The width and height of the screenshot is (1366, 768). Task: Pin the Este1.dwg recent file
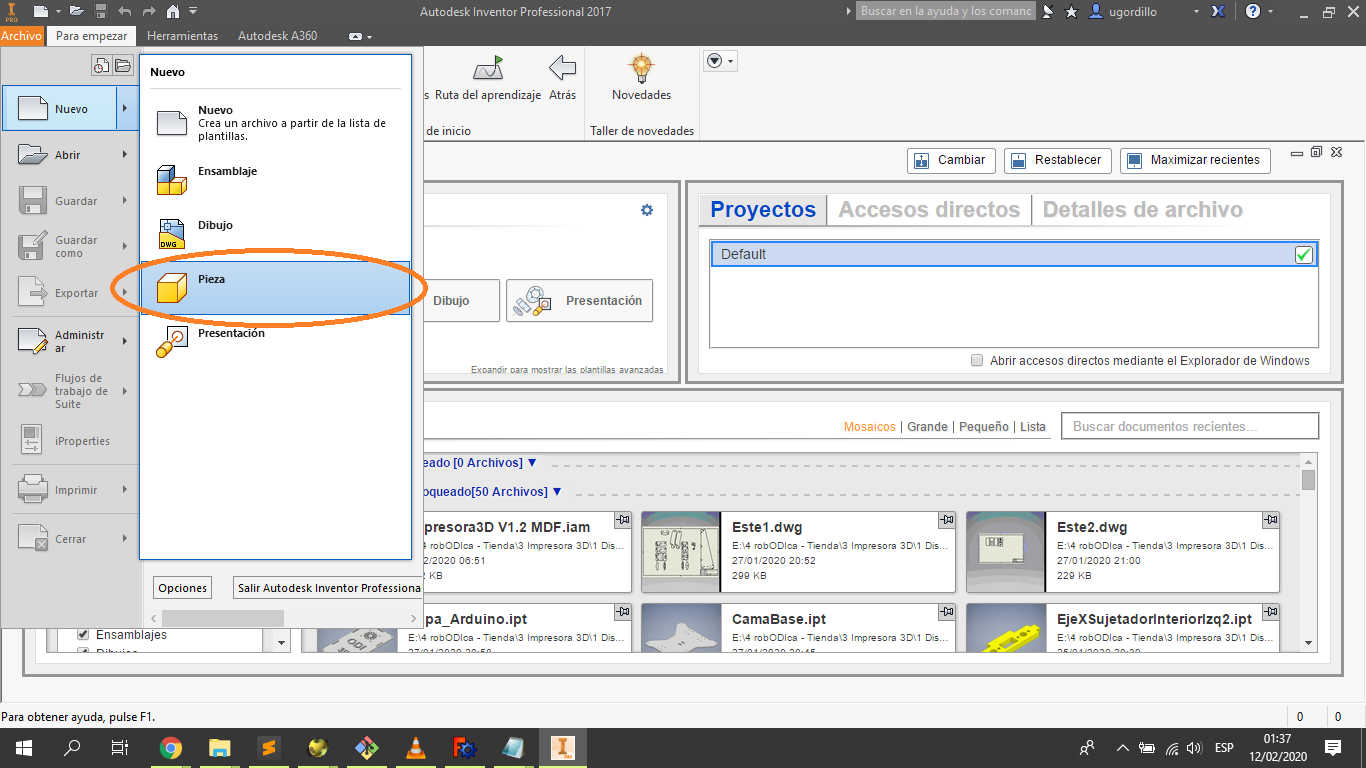coord(946,520)
